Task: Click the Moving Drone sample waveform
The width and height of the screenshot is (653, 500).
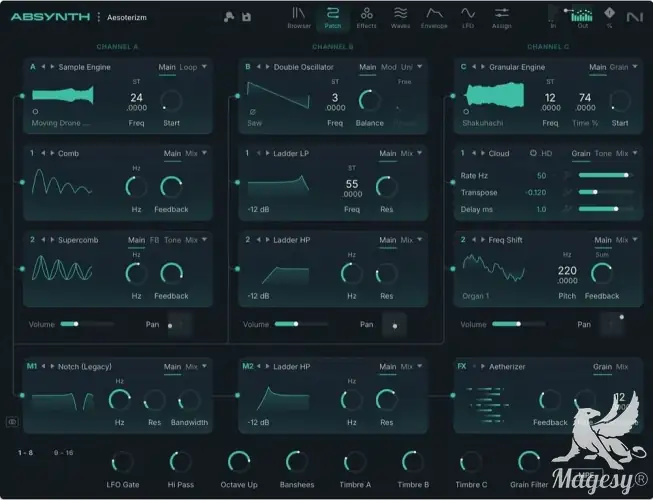Action: point(63,95)
